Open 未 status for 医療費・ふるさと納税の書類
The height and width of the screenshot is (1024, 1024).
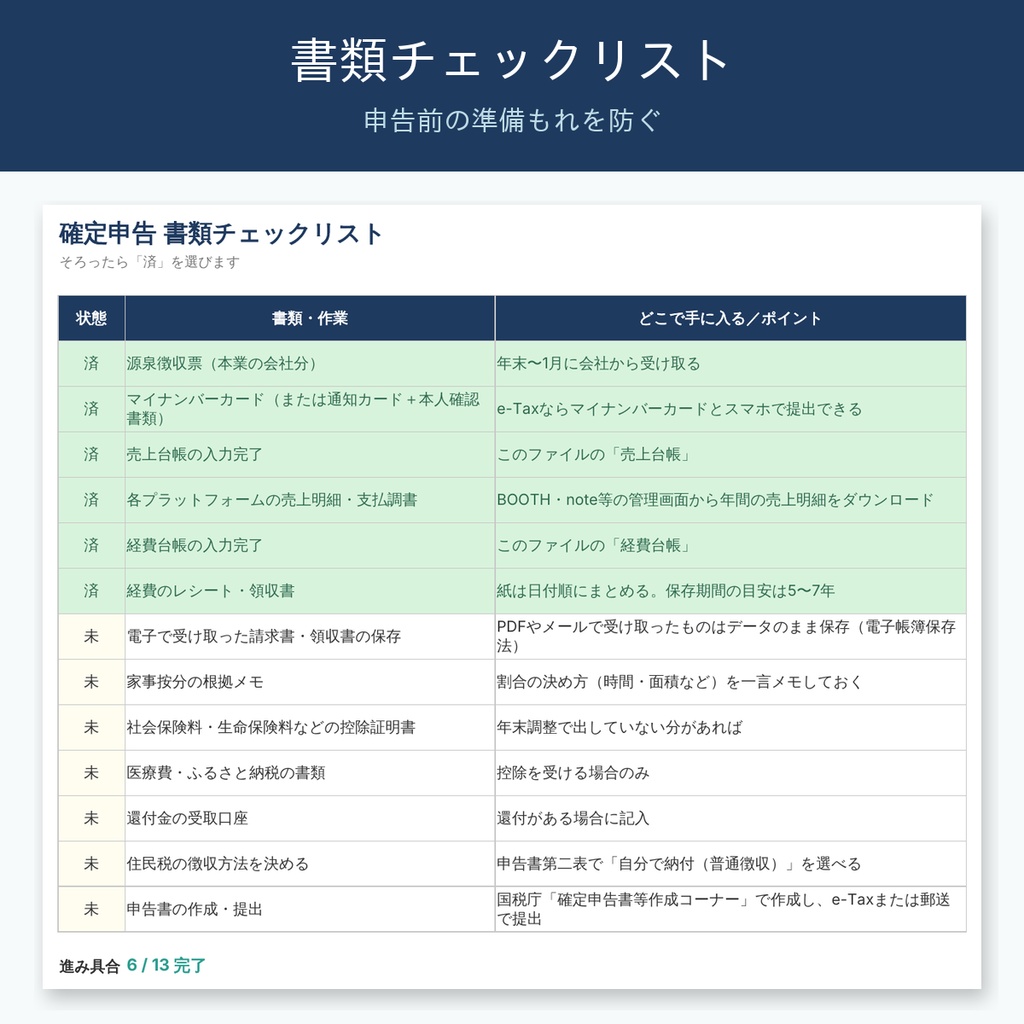(91, 773)
